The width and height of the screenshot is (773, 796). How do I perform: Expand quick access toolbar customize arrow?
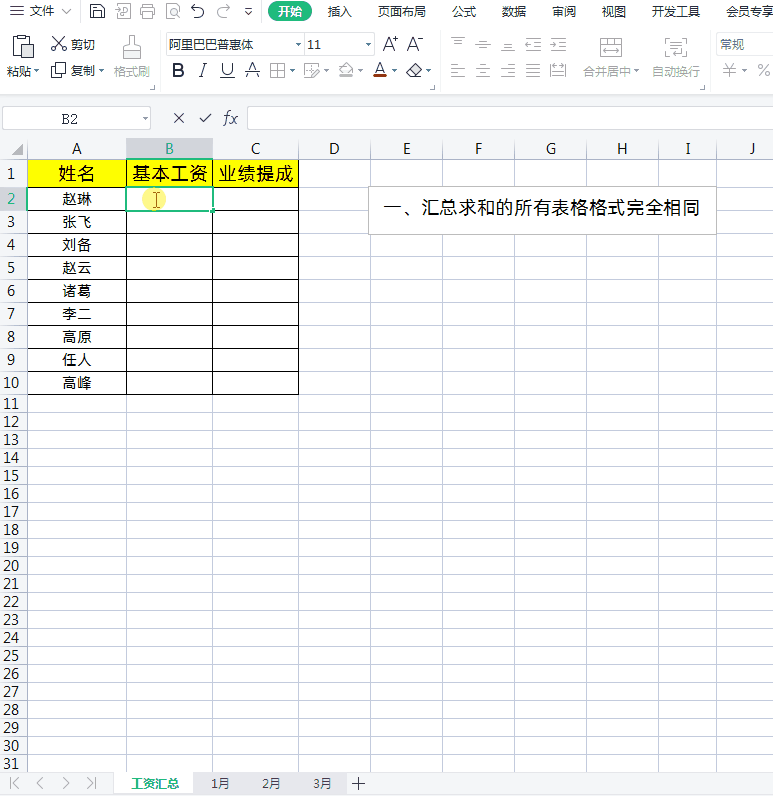[248, 11]
